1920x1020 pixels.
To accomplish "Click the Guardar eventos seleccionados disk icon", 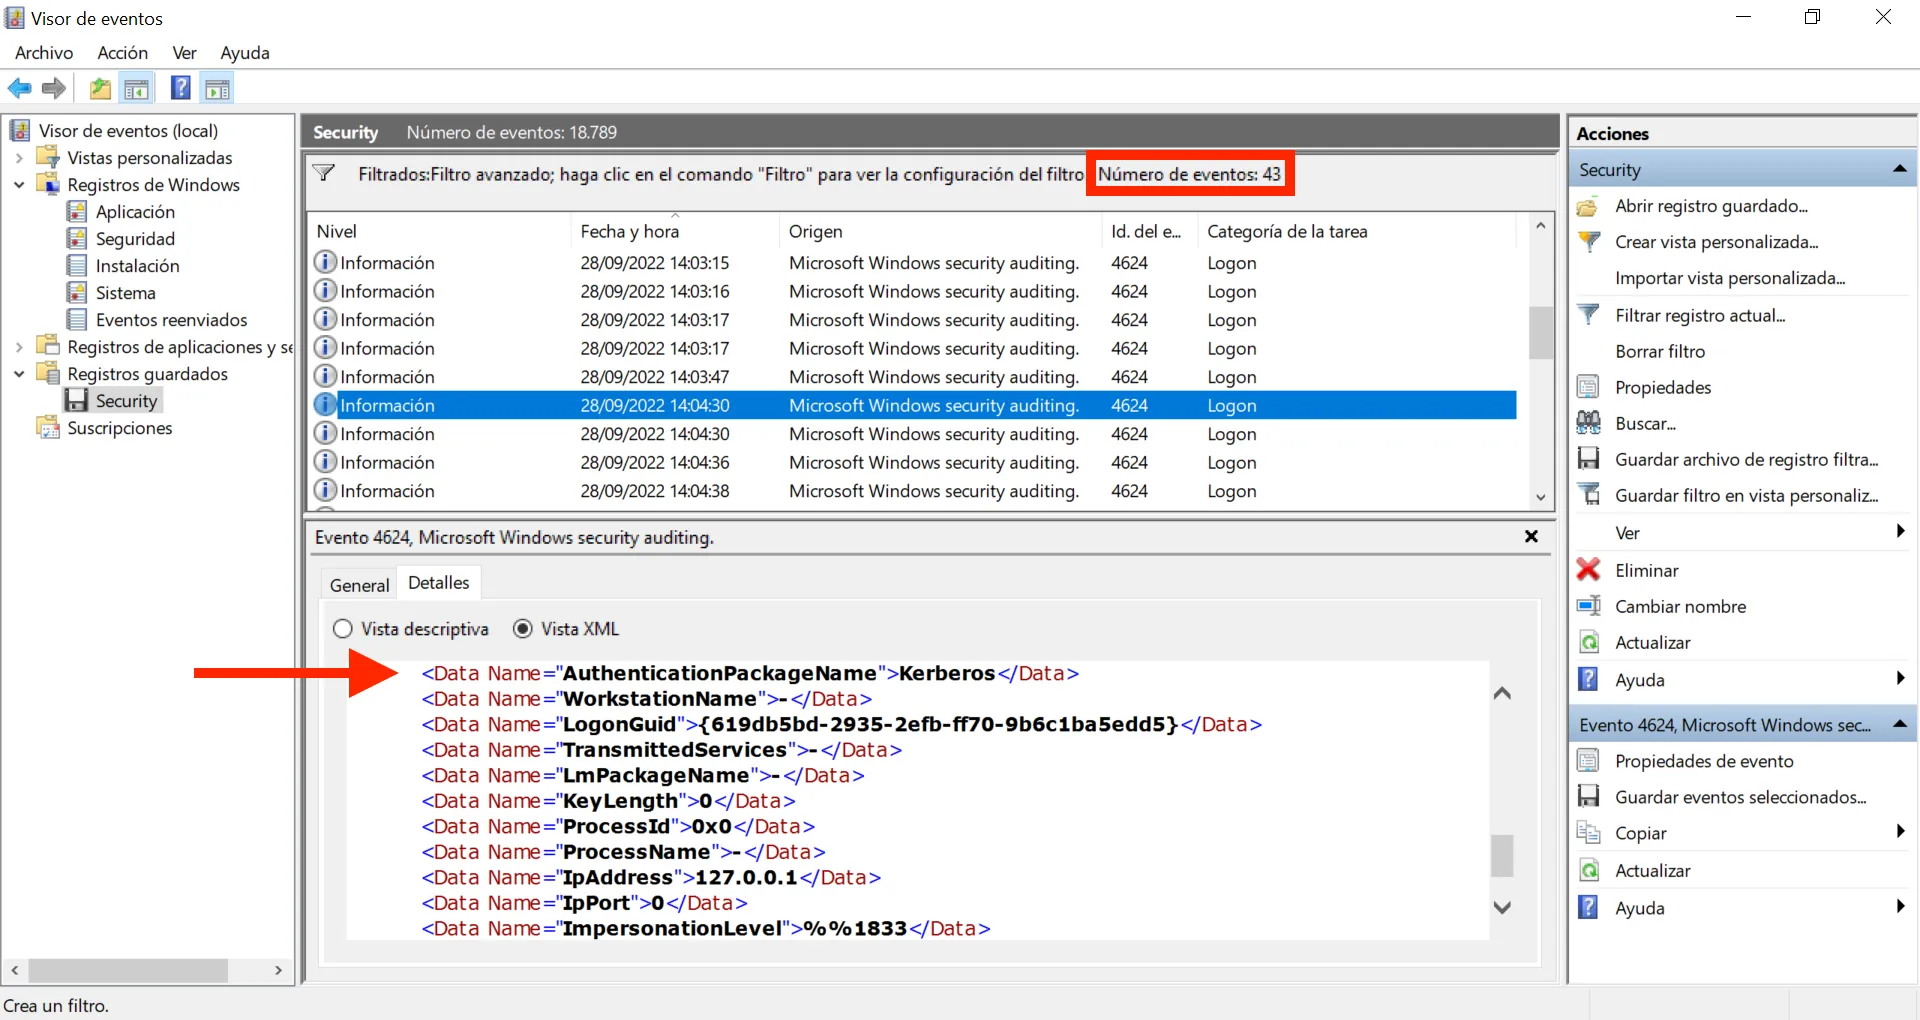I will 1588,797.
